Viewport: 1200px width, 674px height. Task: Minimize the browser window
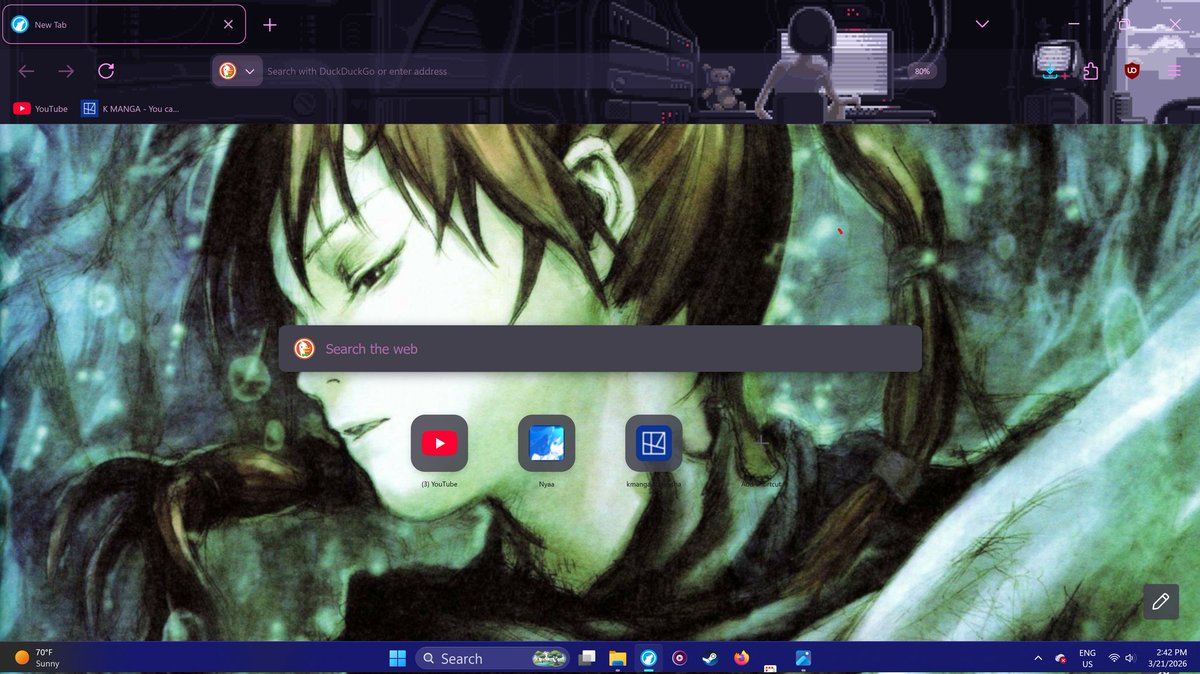coord(1073,24)
